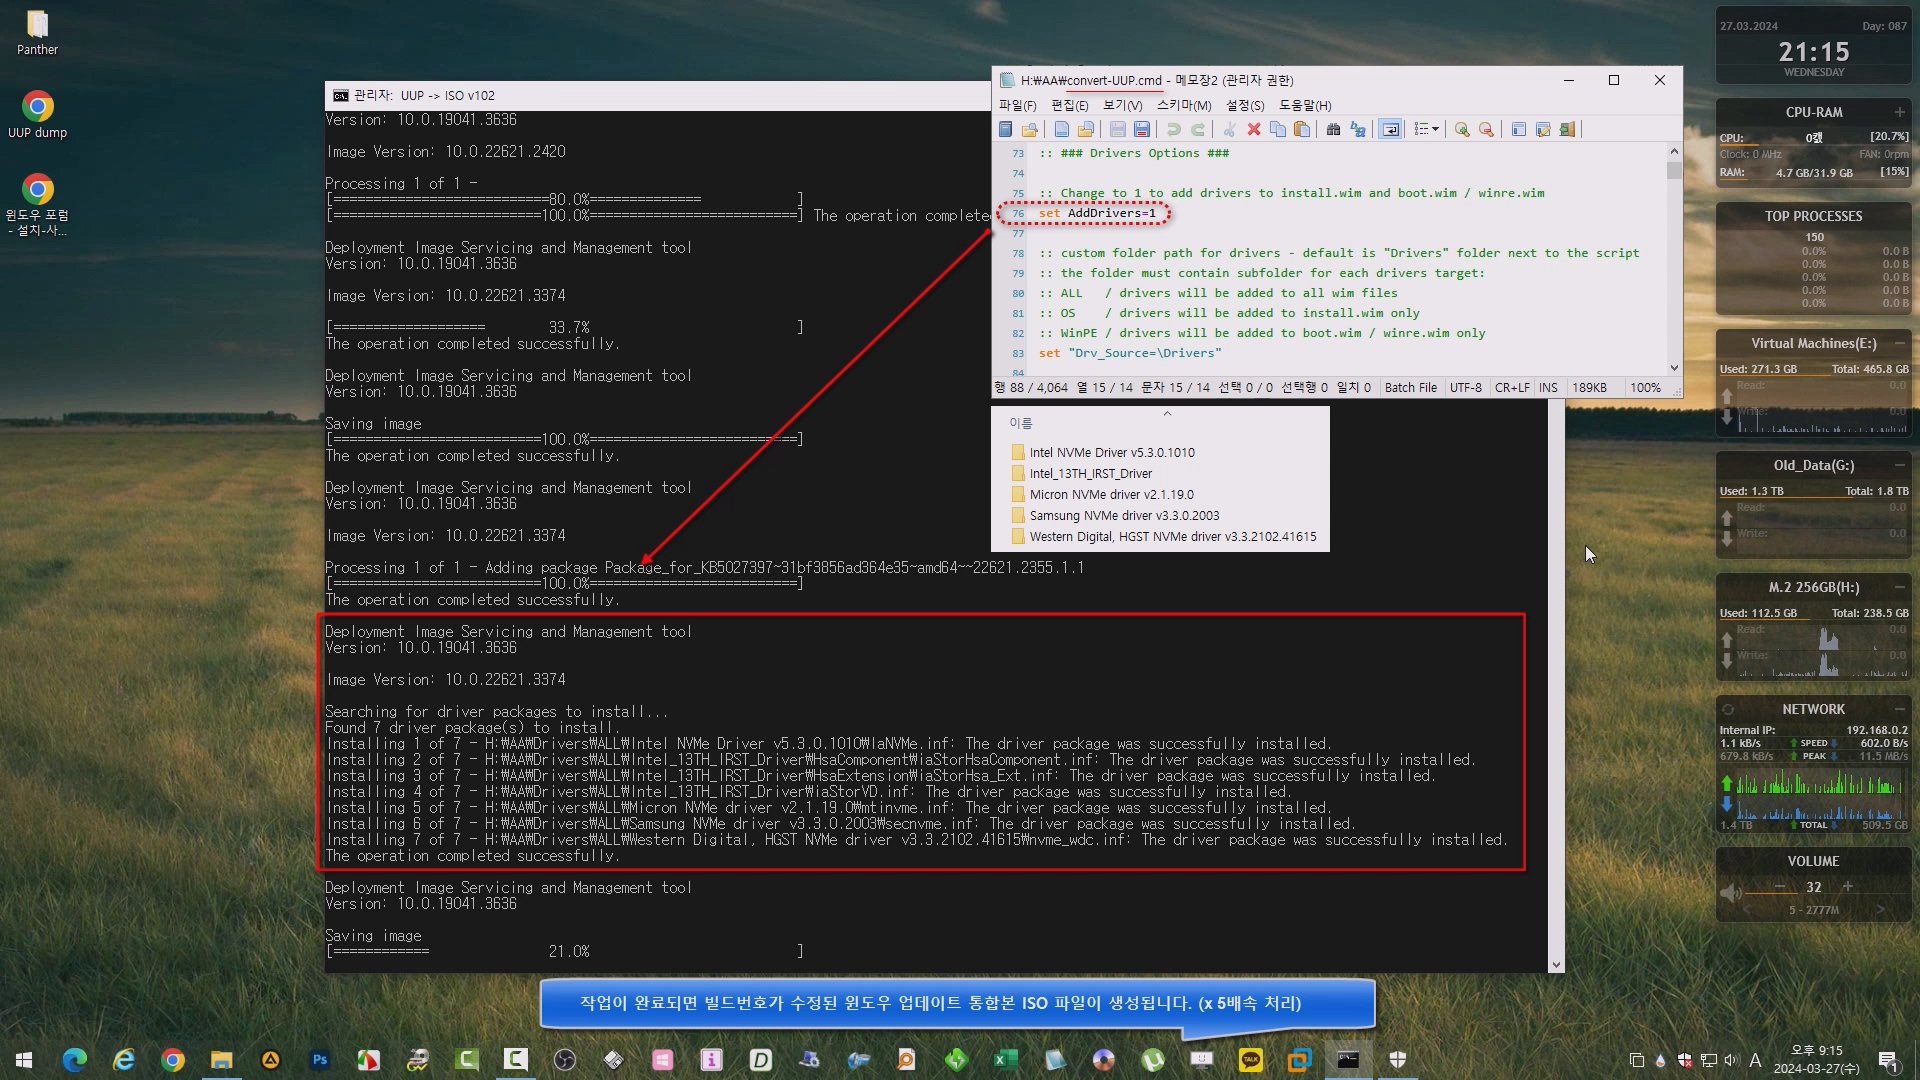Click the Replace icon in Notepad2 toolbar
The height and width of the screenshot is (1080, 1920).
click(1358, 129)
